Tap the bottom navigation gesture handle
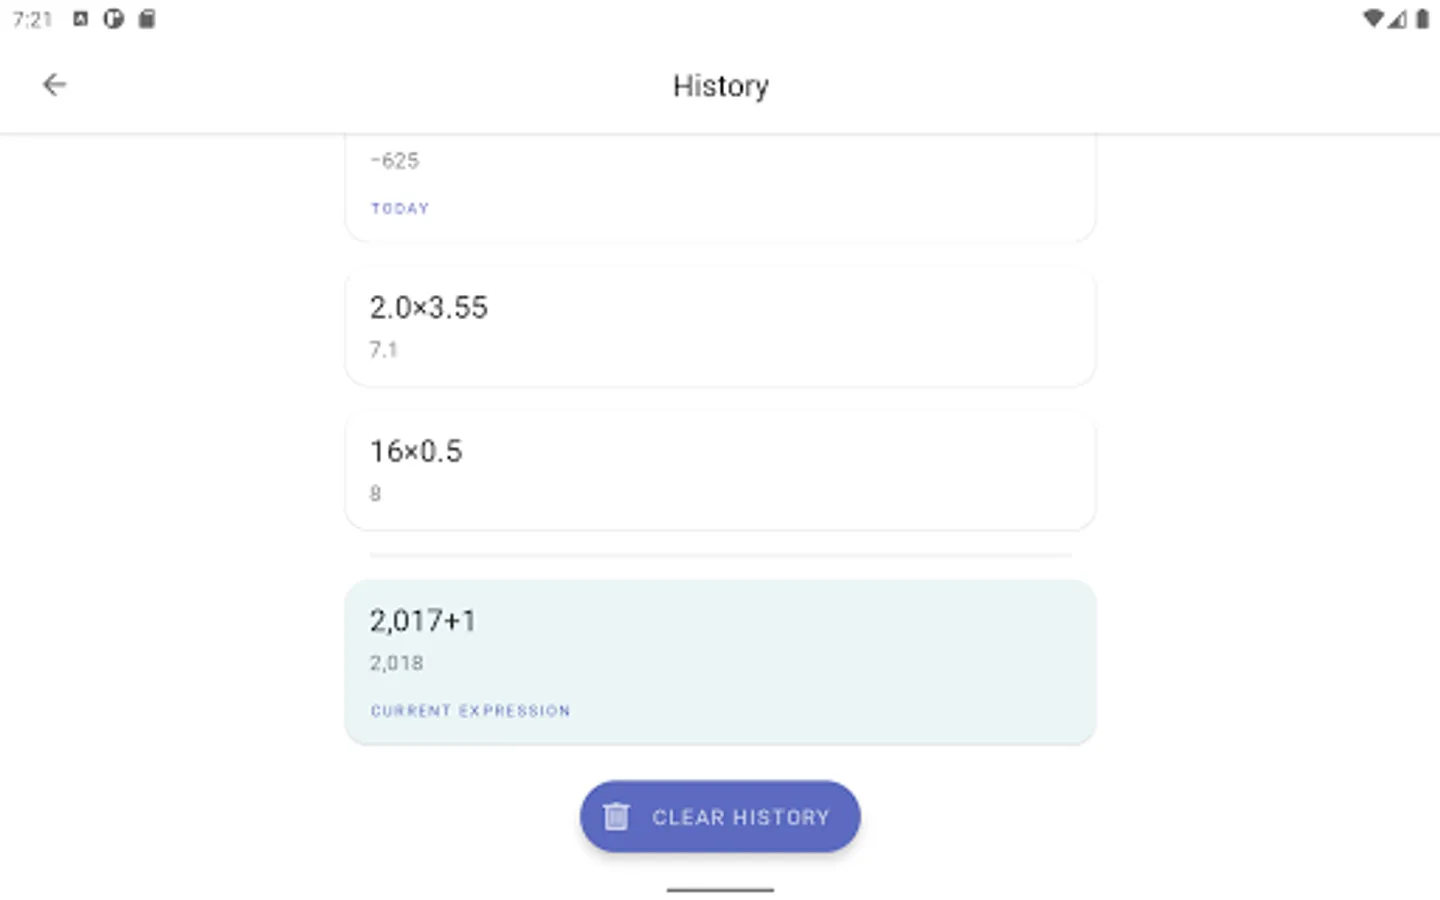 720,889
